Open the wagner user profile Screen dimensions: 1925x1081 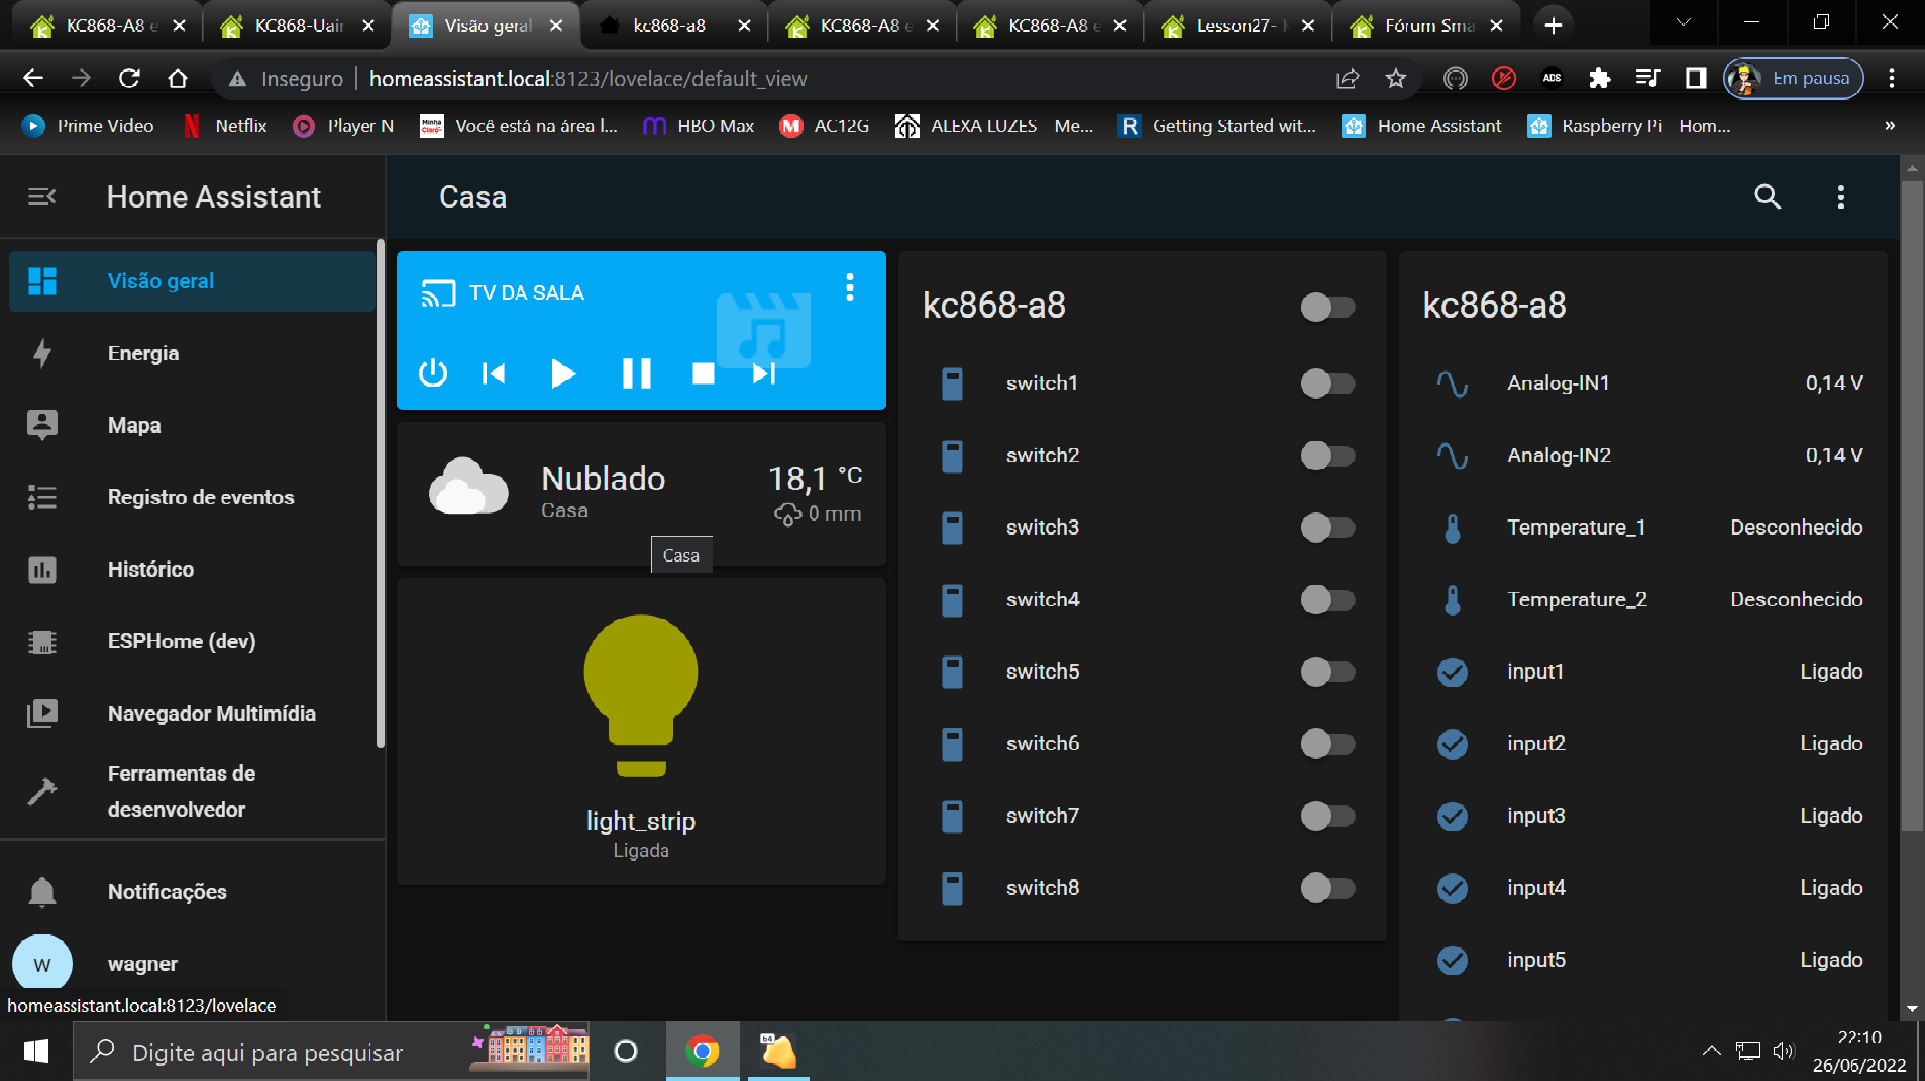click(x=142, y=964)
